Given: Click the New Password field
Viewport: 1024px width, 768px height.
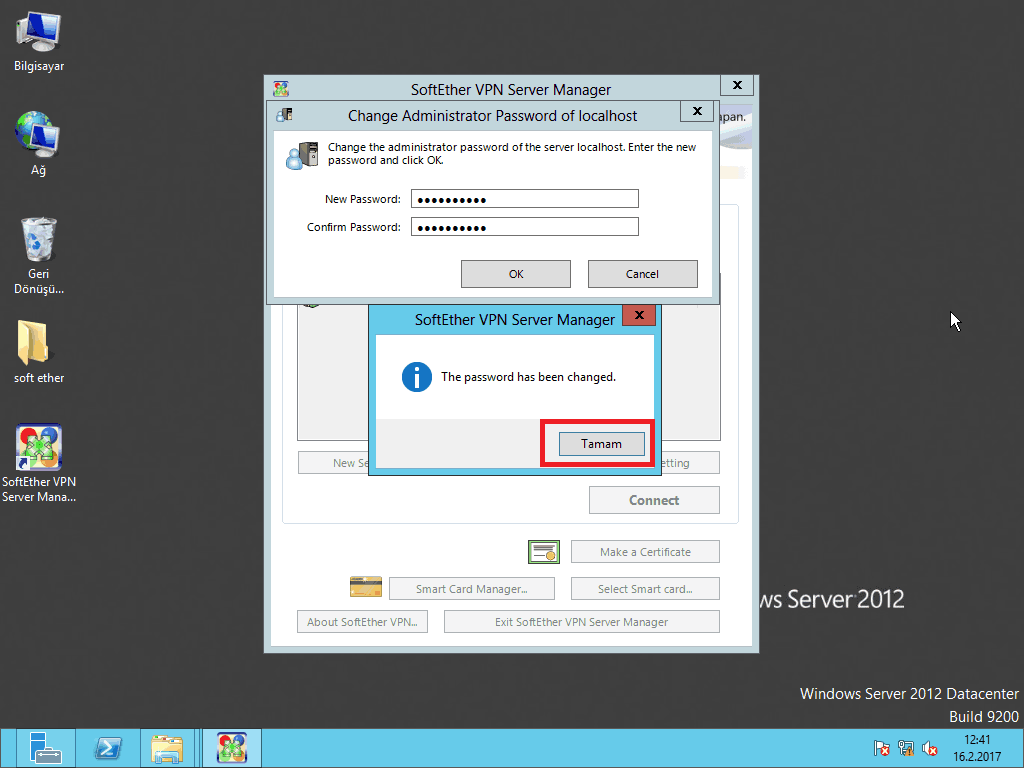Looking at the screenshot, I should pos(524,199).
